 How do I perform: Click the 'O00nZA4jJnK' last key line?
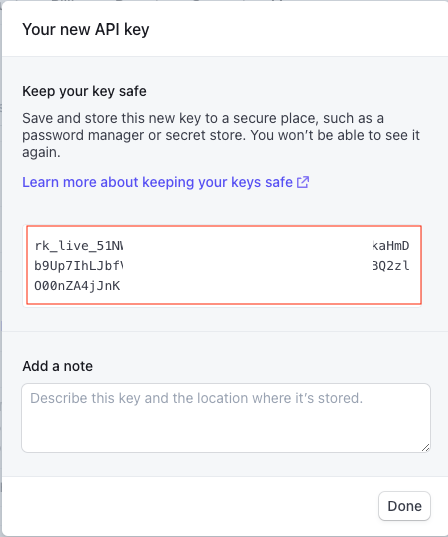[77, 286]
